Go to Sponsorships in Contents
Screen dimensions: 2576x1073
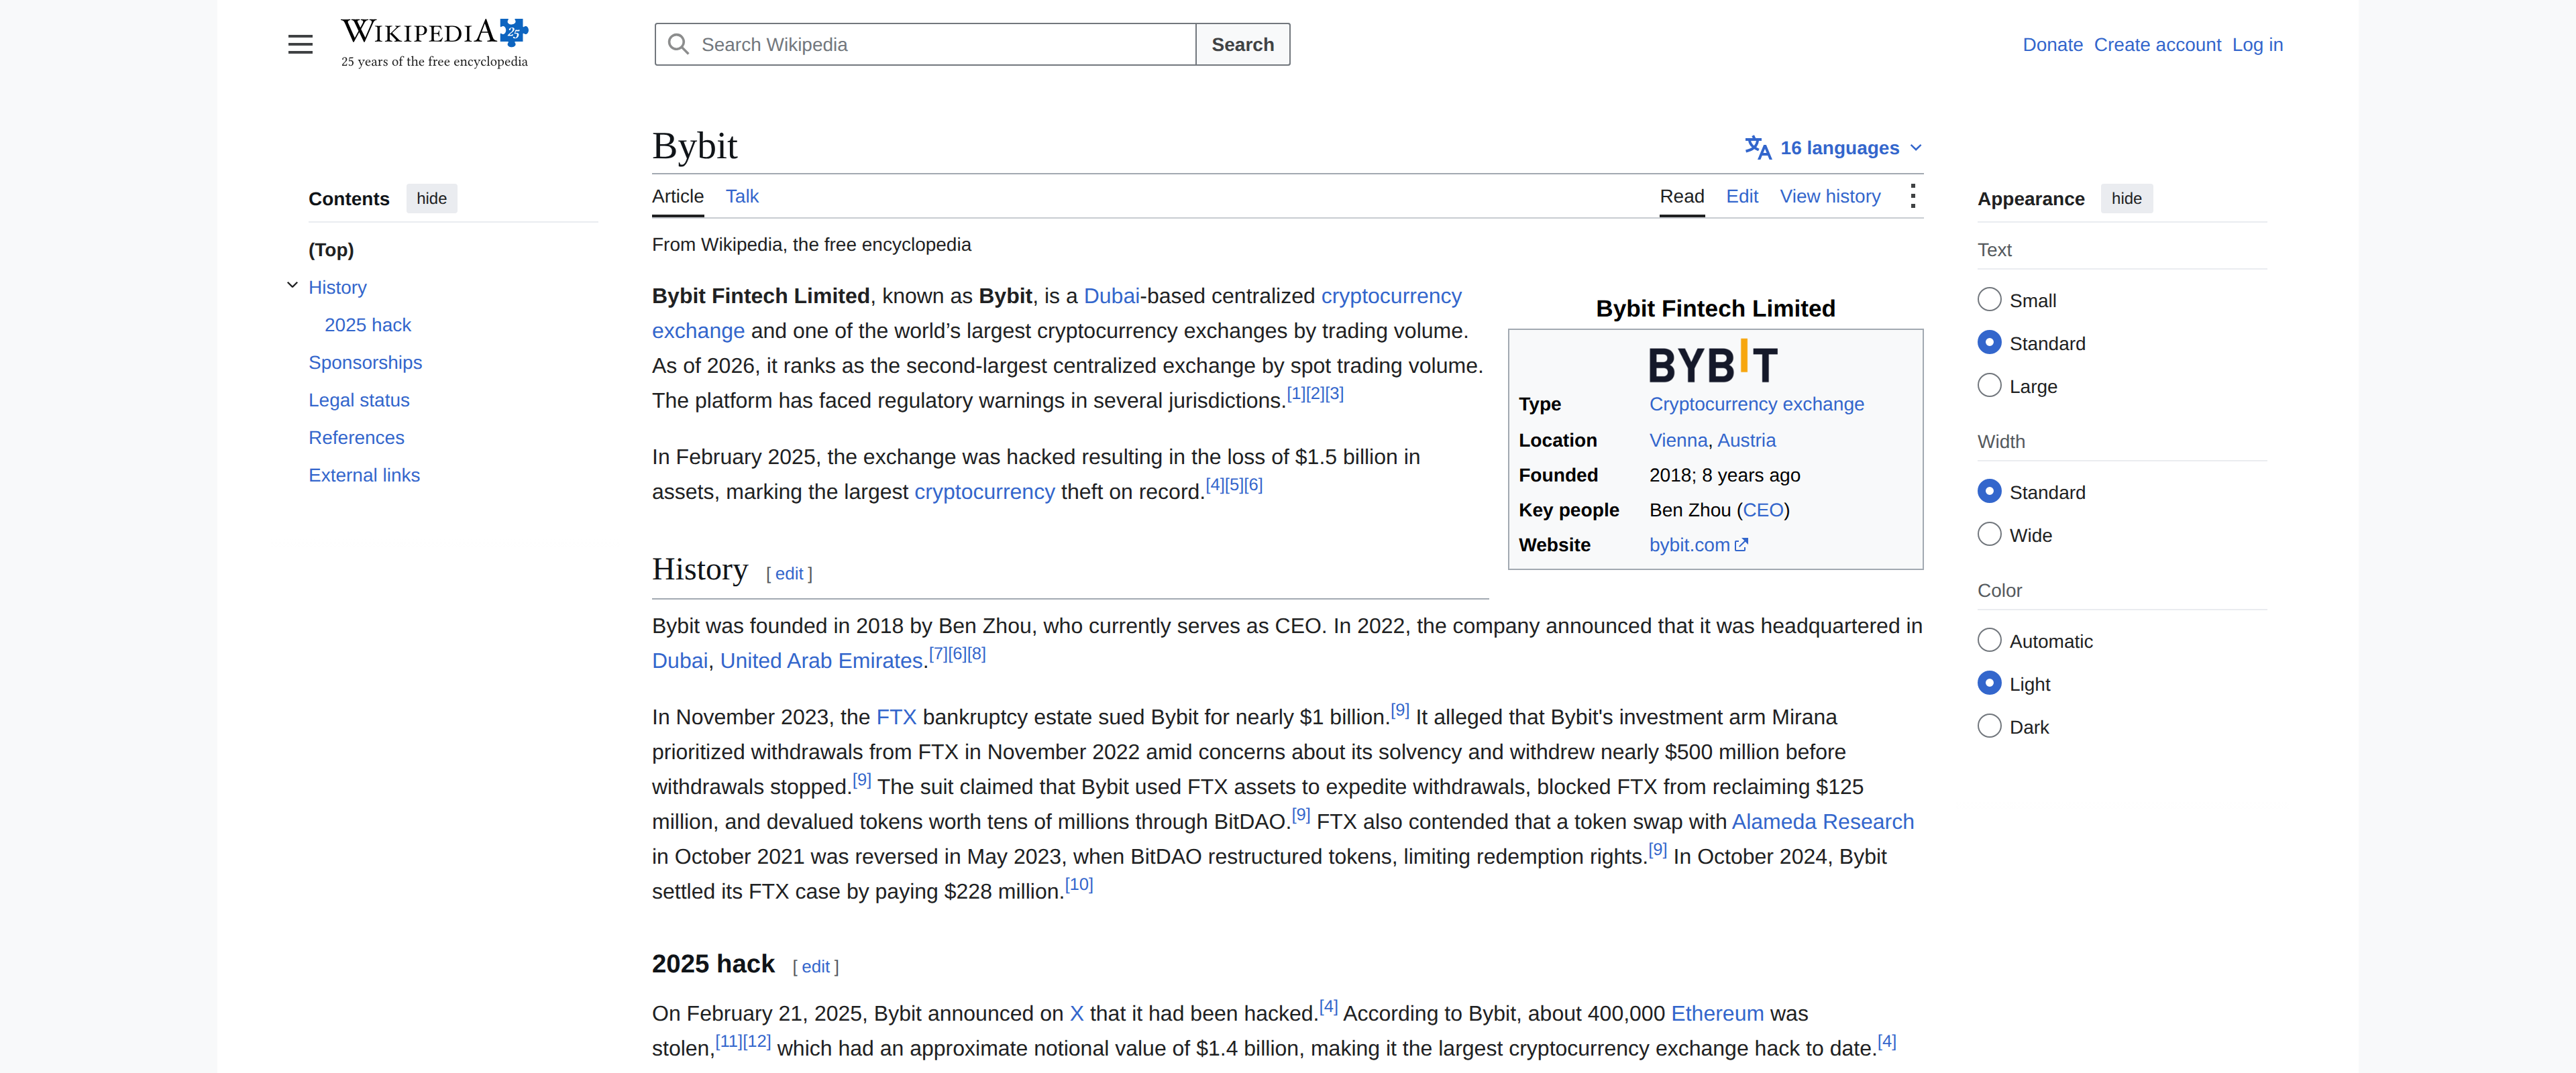(x=365, y=362)
